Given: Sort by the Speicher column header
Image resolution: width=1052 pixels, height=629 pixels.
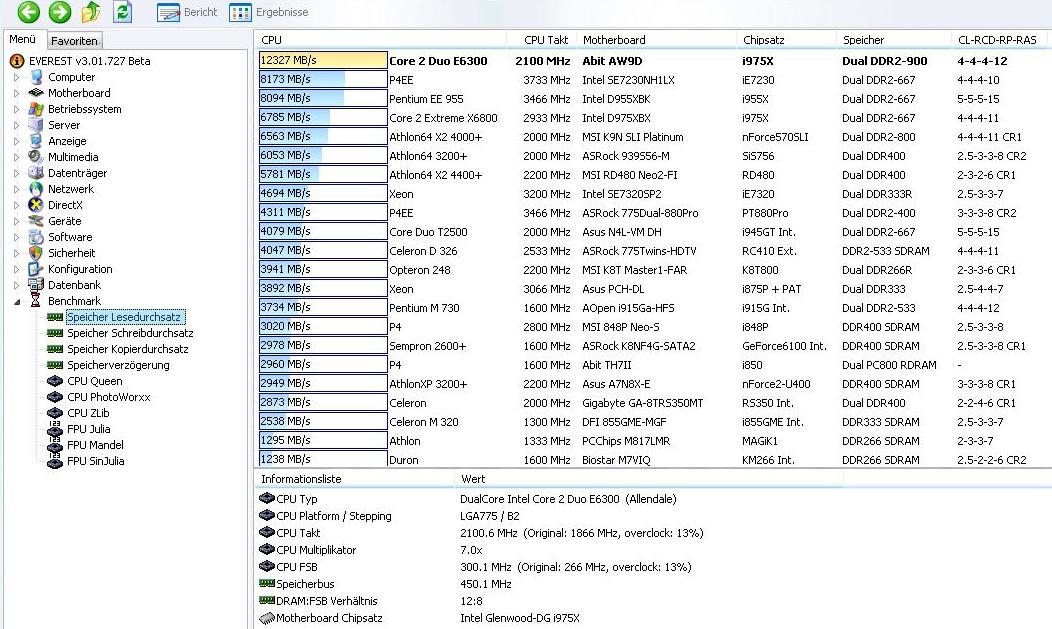Looking at the screenshot, I should coord(894,40).
